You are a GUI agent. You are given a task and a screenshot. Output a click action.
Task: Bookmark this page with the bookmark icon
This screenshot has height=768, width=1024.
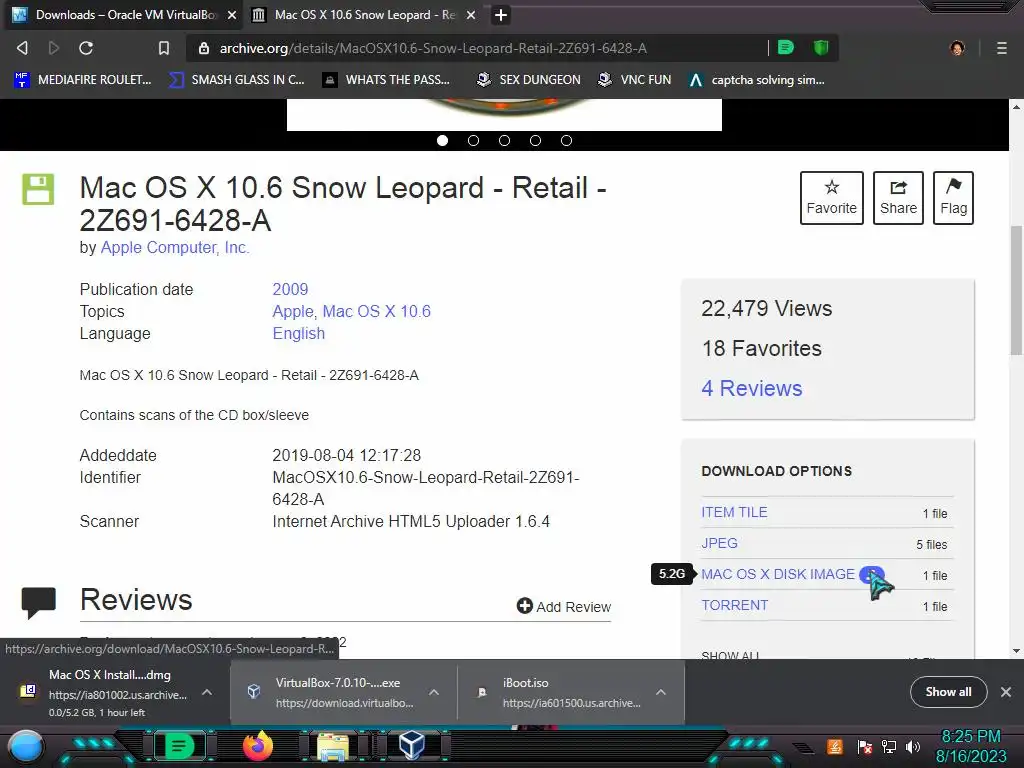pyautogui.click(x=163, y=48)
